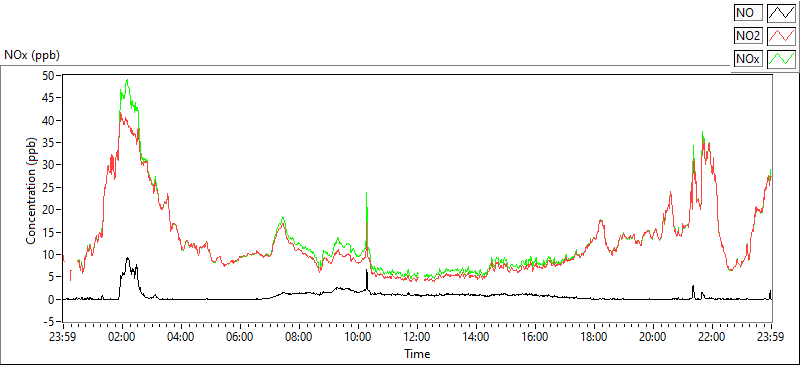Click the 20:00 x-axis tick label
The image size is (800, 365).
pos(653,336)
